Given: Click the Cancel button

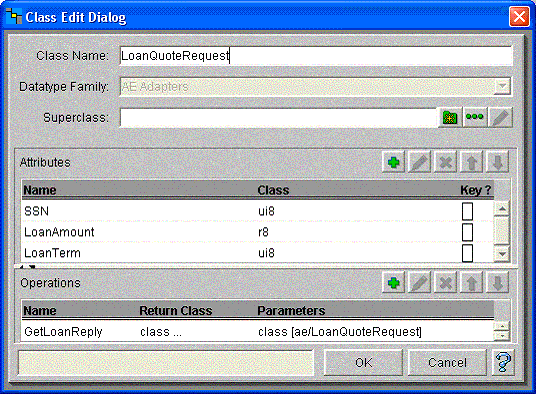Looking at the screenshot, I should (x=447, y=362).
